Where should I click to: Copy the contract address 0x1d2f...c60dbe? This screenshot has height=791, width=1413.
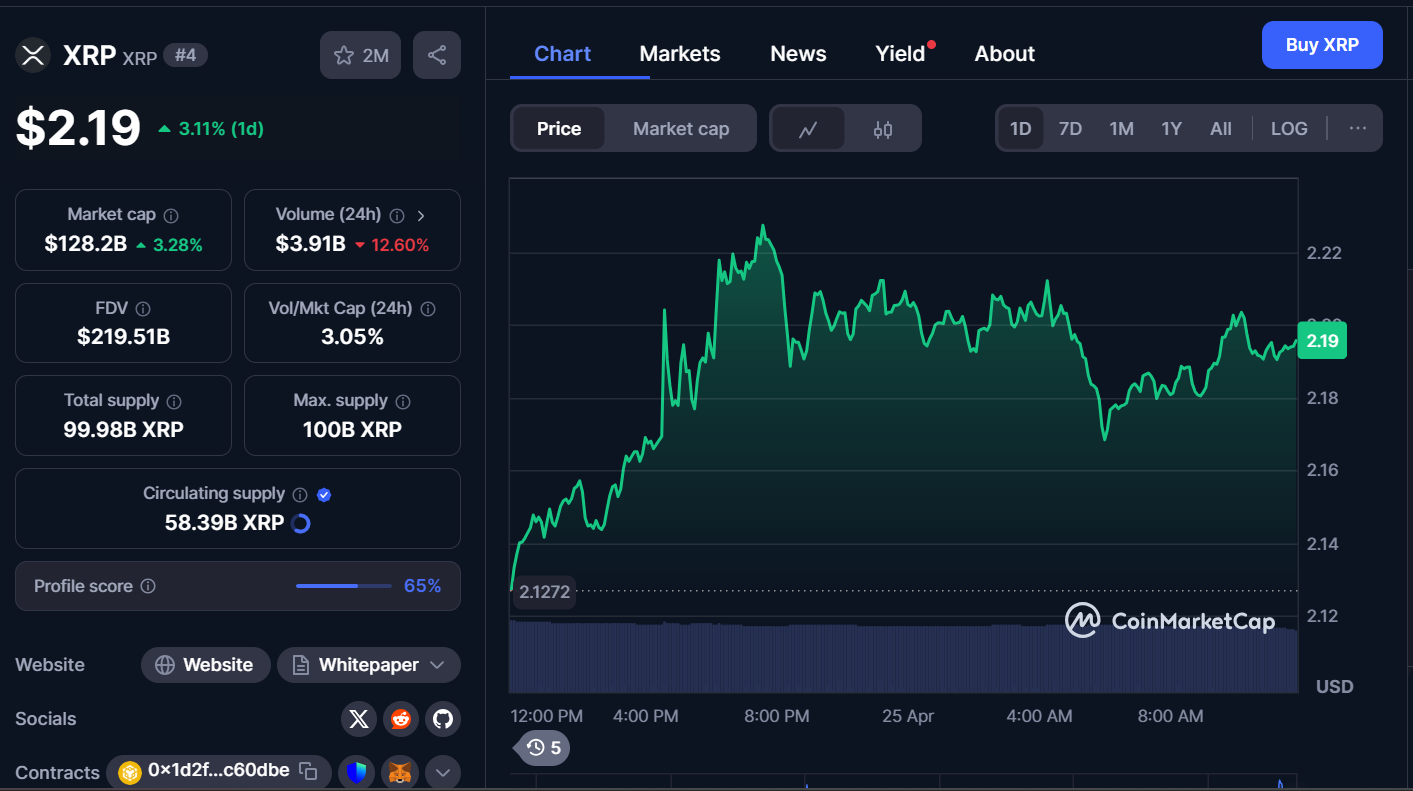click(x=309, y=771)
